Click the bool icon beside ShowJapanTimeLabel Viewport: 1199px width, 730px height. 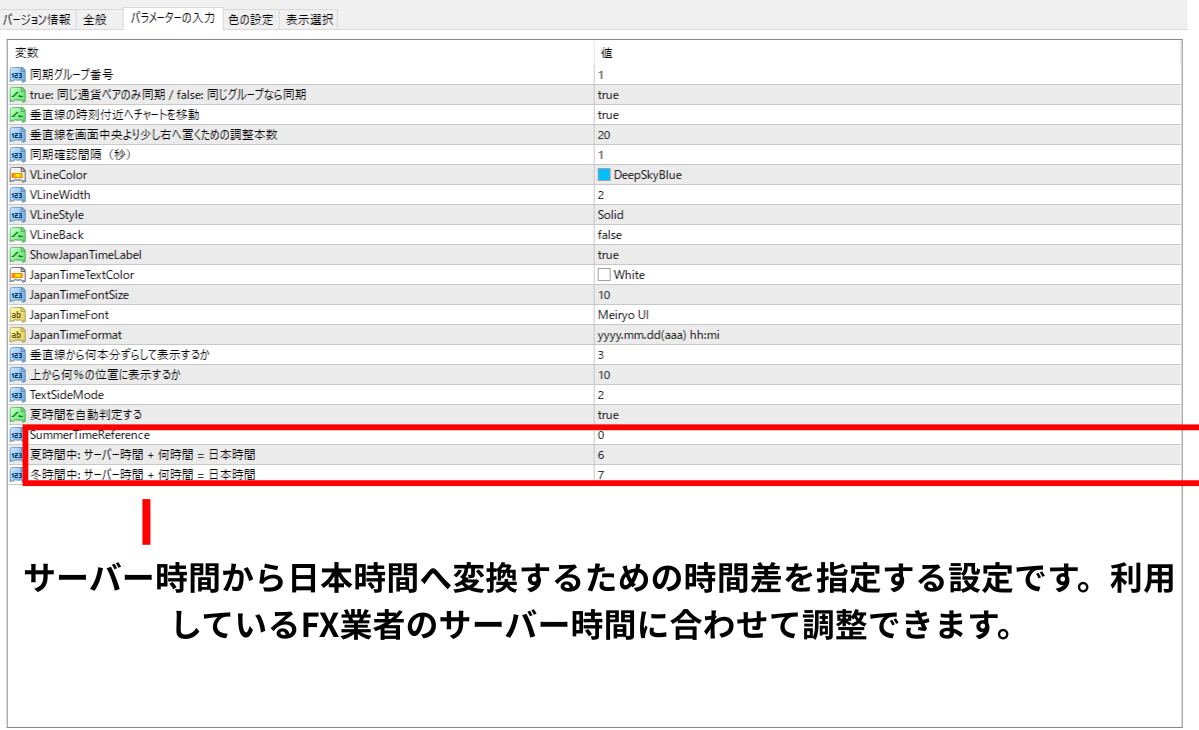17,255
